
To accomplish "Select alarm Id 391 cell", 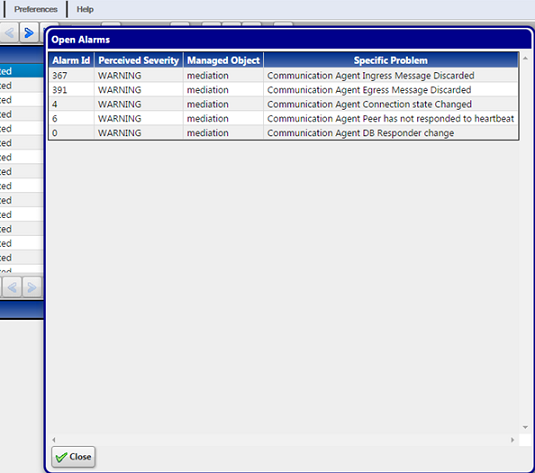I will 72,90.
